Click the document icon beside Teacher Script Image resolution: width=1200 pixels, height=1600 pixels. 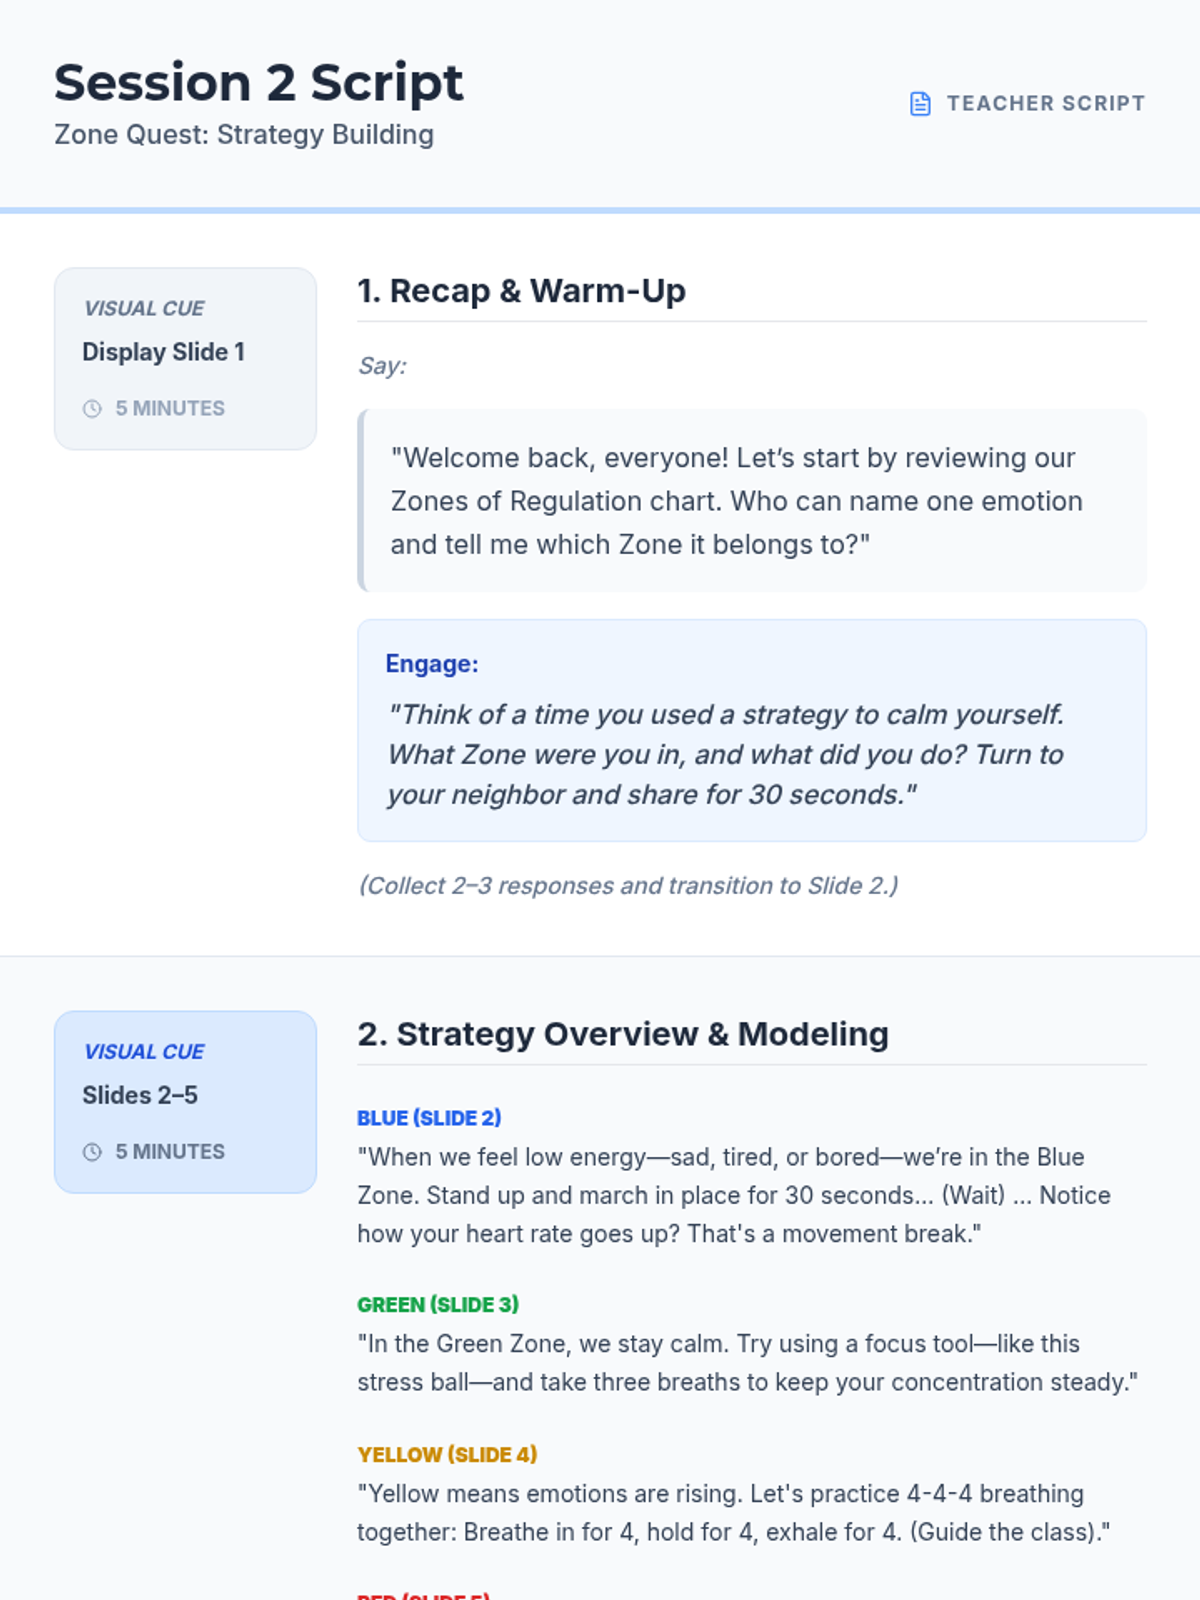click(920, 104)
